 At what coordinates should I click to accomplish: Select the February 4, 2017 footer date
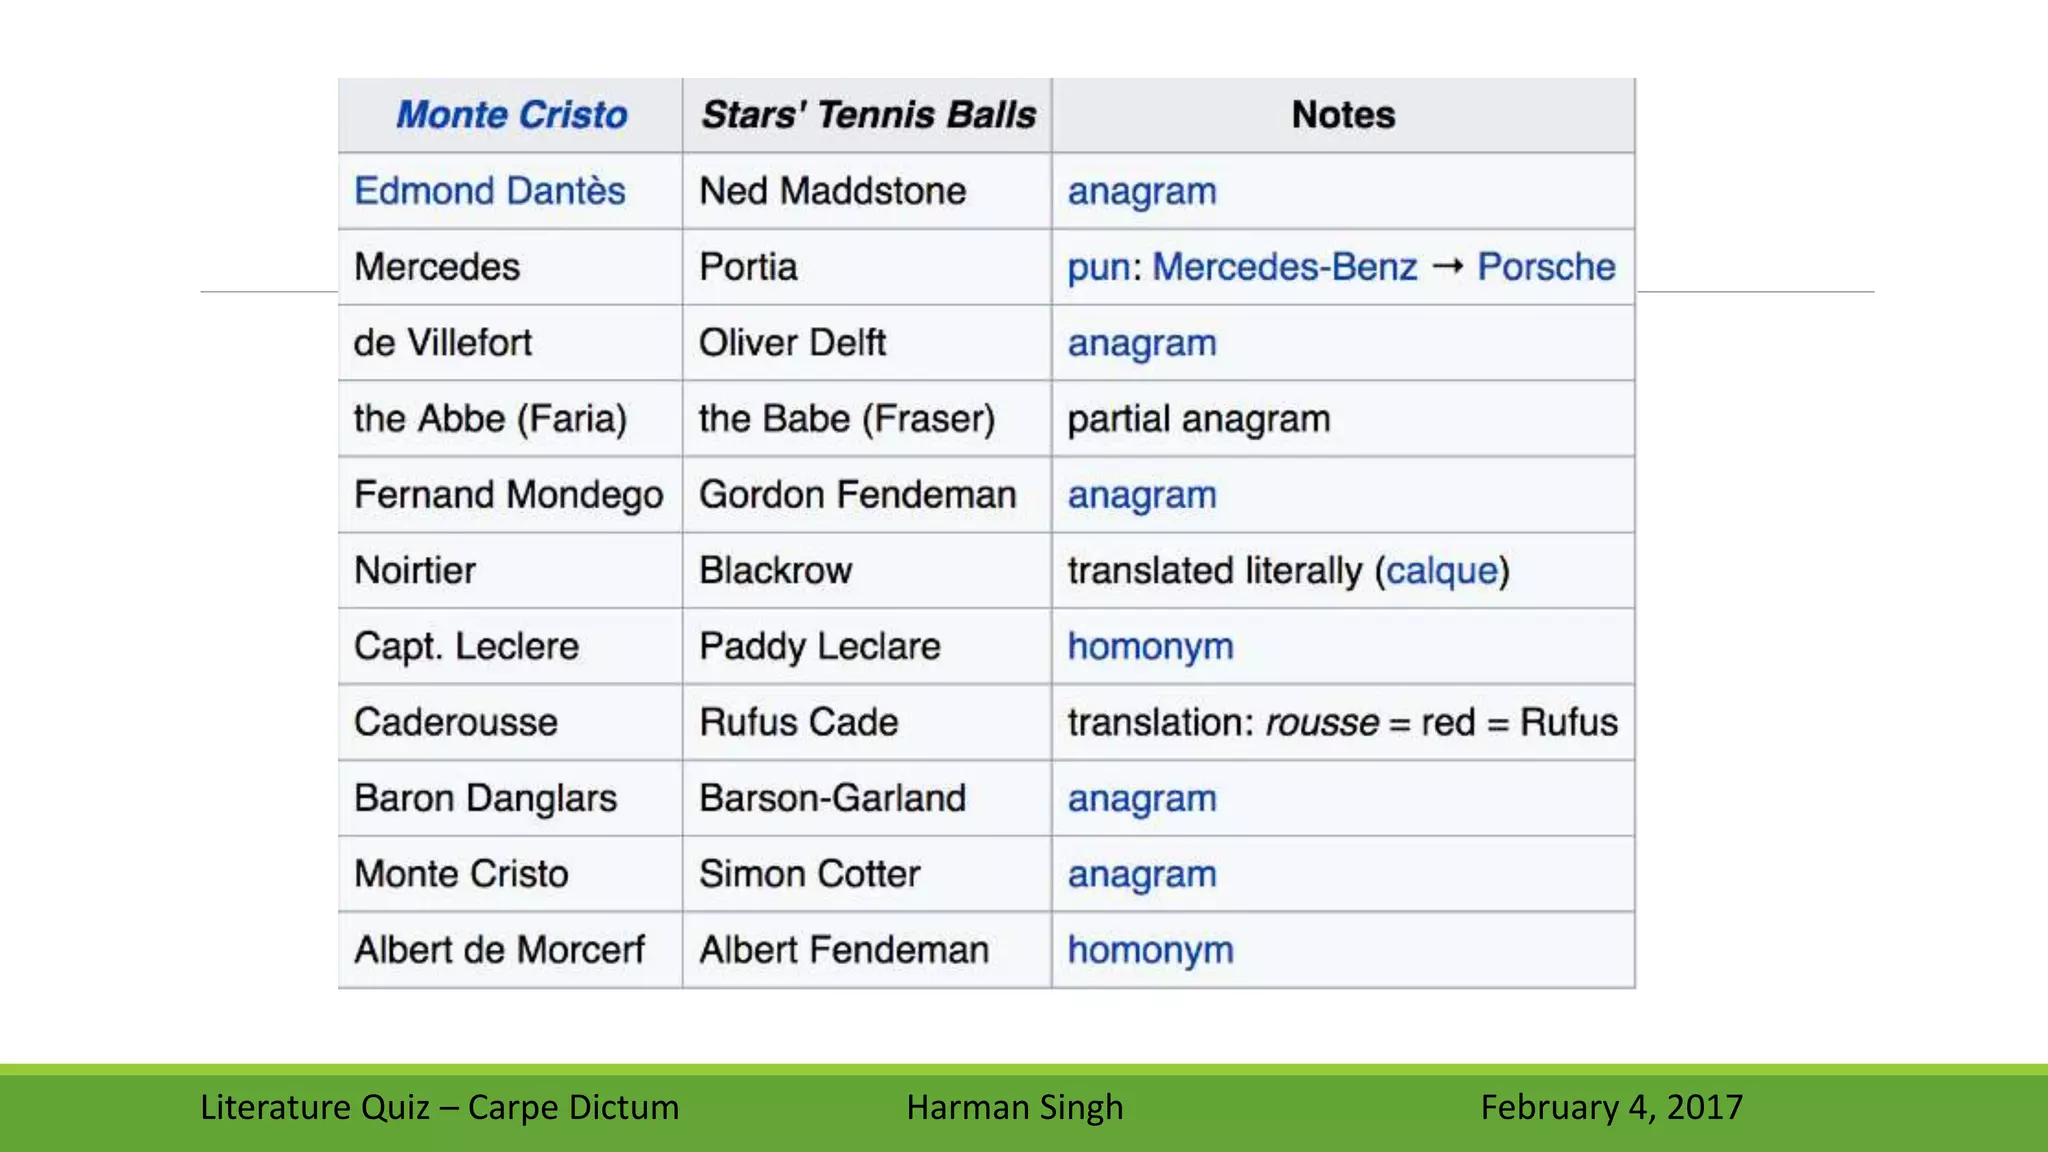point(1612,1107)
